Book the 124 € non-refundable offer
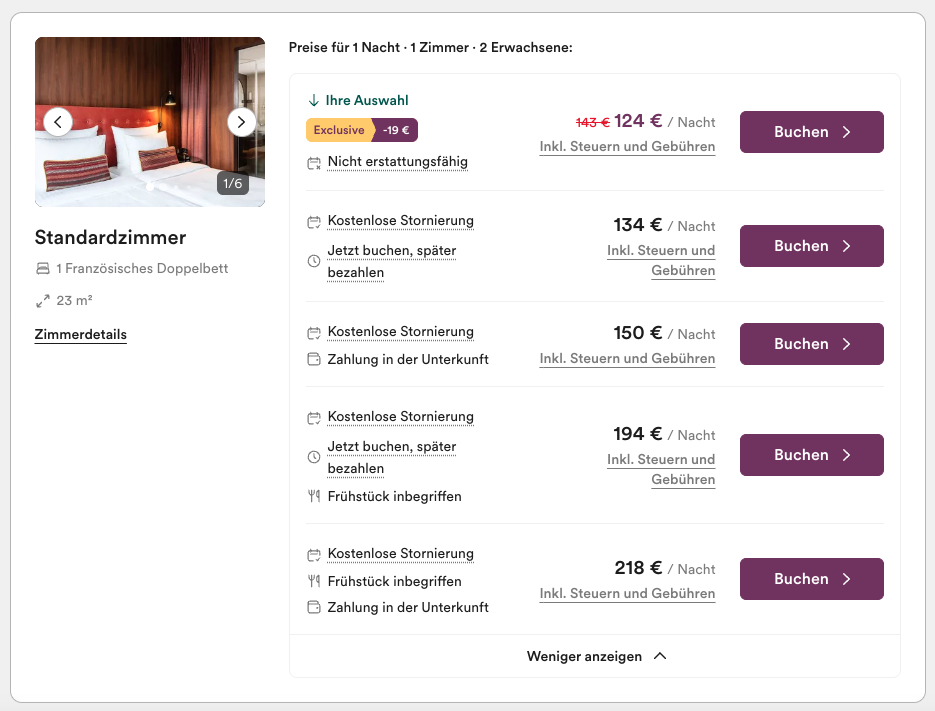Screen dimensions: 935x711 [812, 132]
